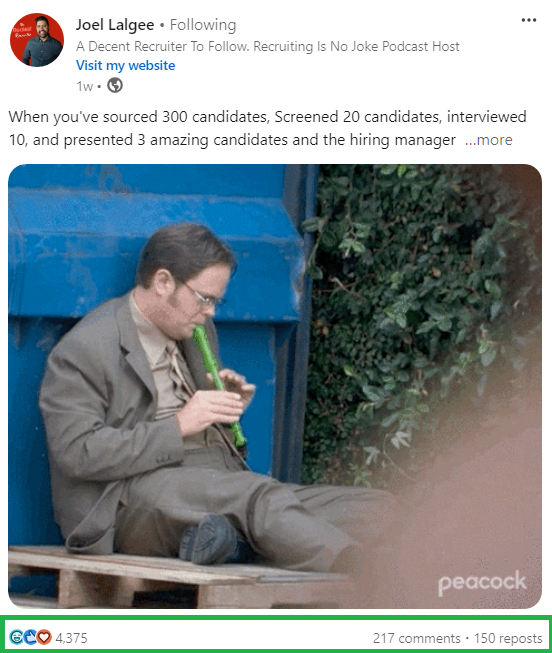Click the Recruiting Is No Joke headline
Image resolution: width=552 pixels, height=653 pixels.
click(267, 46)
